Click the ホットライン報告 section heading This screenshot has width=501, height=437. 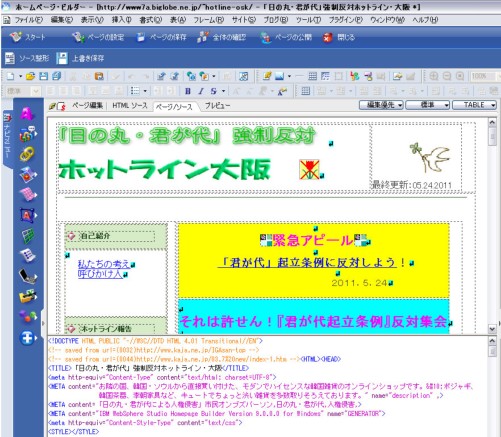click(106, 329)
